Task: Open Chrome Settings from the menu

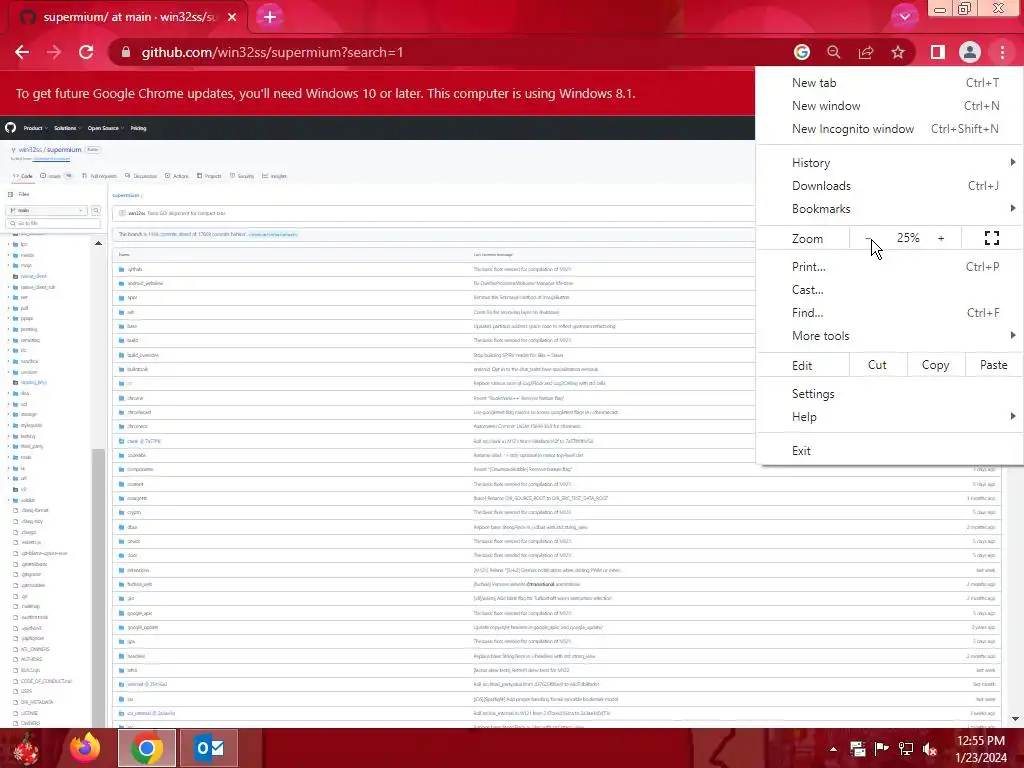Action: pos(889,393)
